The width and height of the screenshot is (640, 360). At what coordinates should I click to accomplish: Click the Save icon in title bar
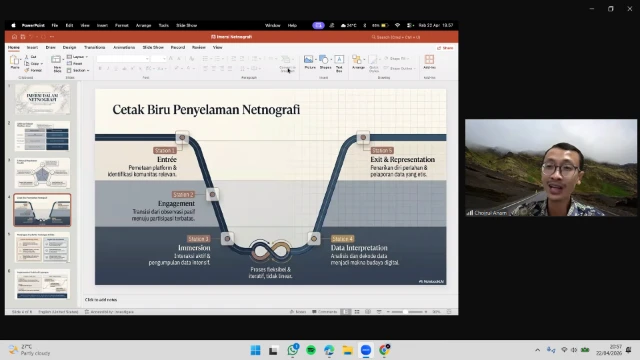[x=23, y=37]
